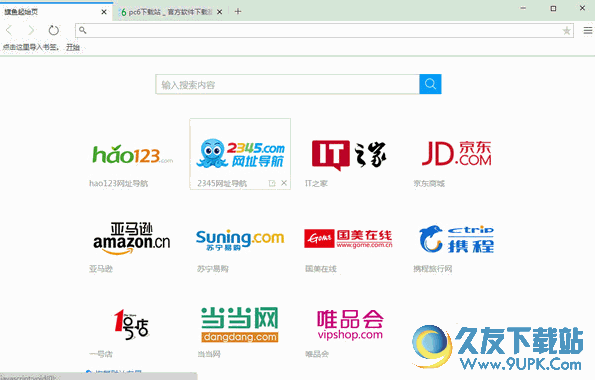Click the 苏宁易购 caption text

coord(212,269)
